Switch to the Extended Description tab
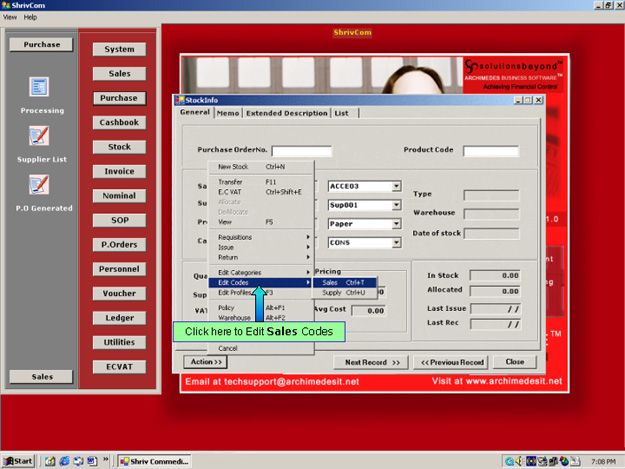 287,113
